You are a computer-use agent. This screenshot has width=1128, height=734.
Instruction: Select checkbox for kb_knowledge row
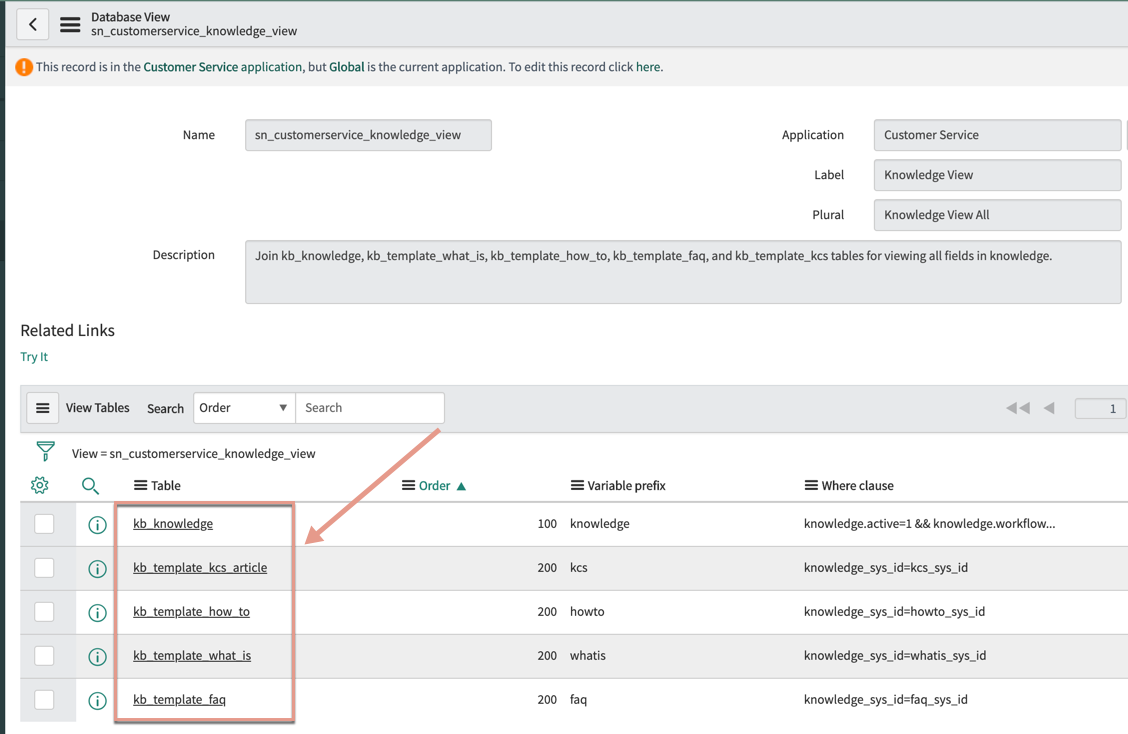(x=44, y=524)
